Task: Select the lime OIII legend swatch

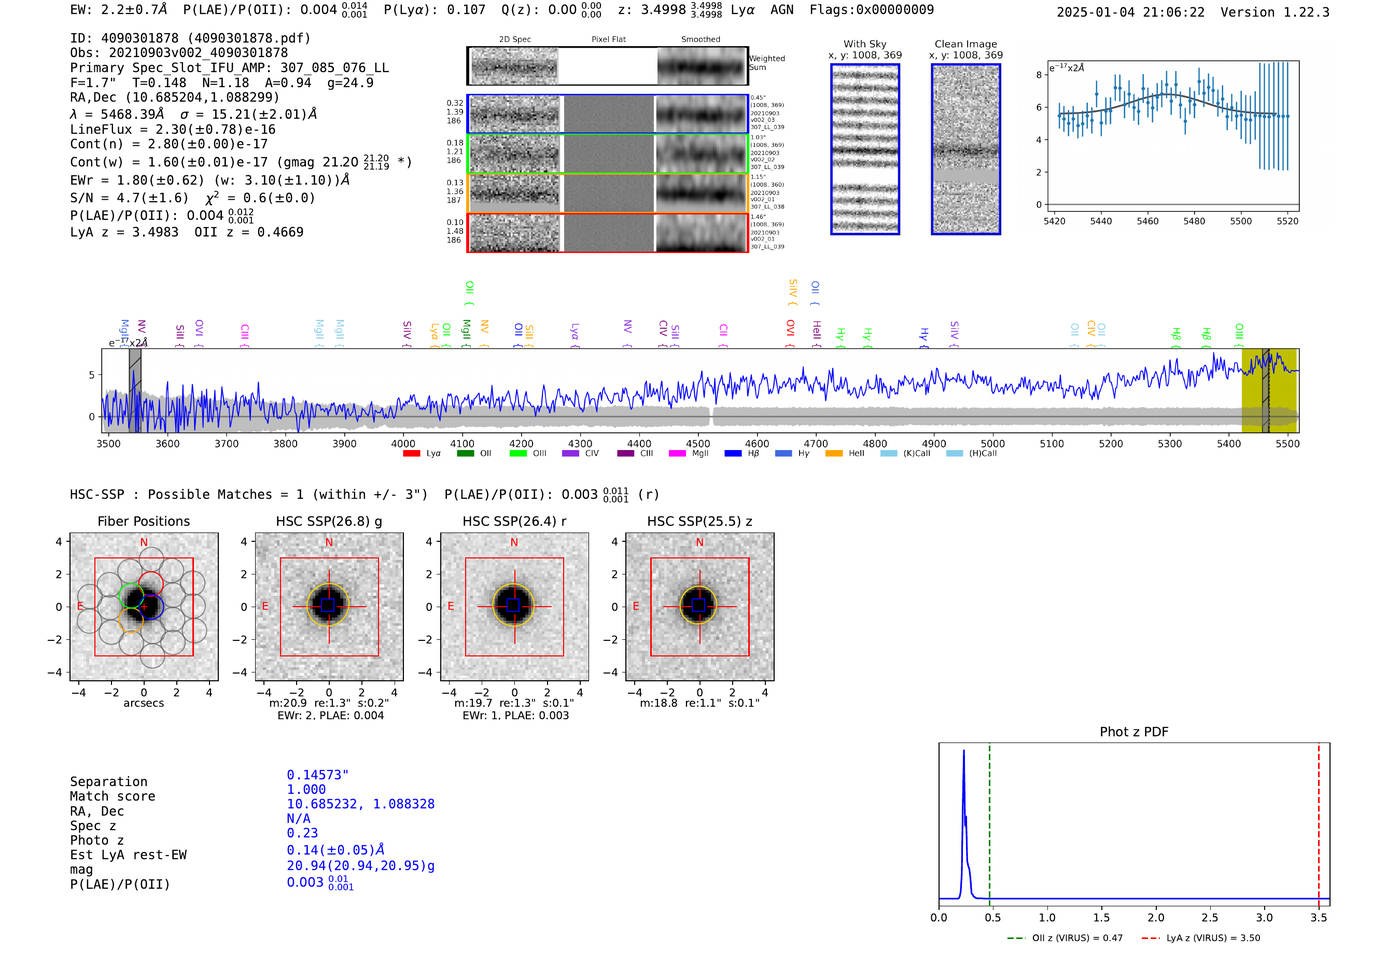Action: coord(518,454)
